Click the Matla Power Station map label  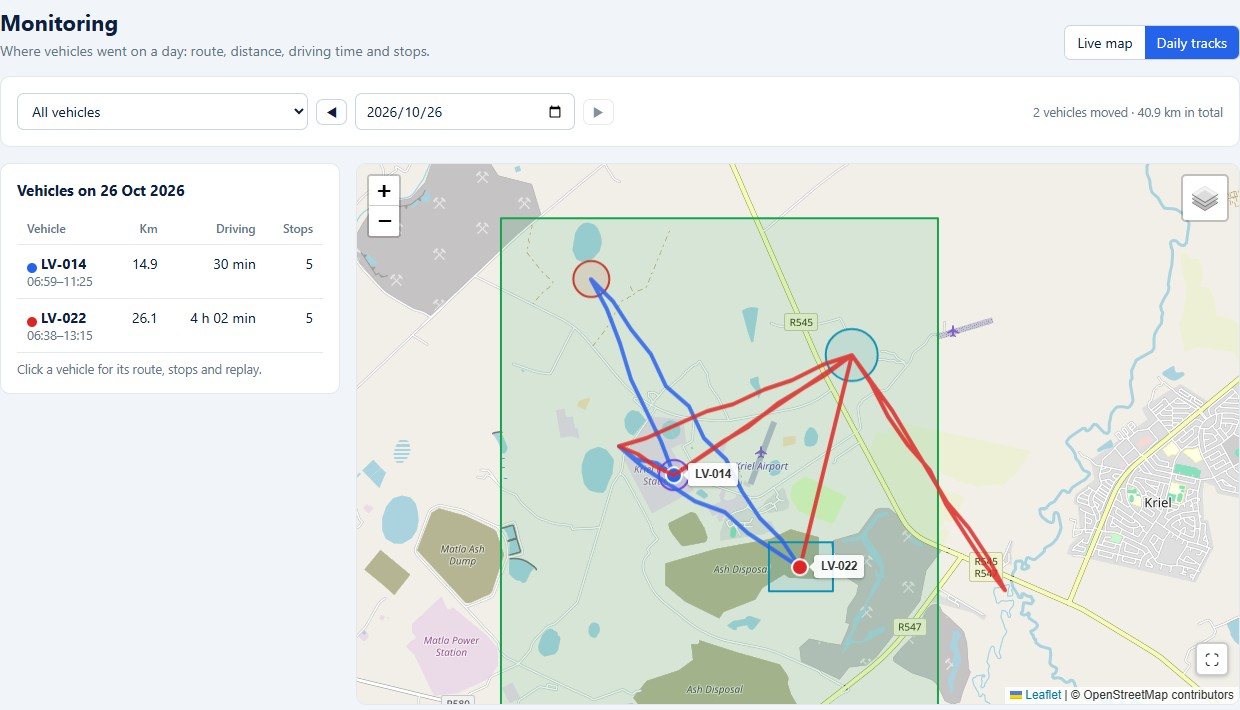451,646
